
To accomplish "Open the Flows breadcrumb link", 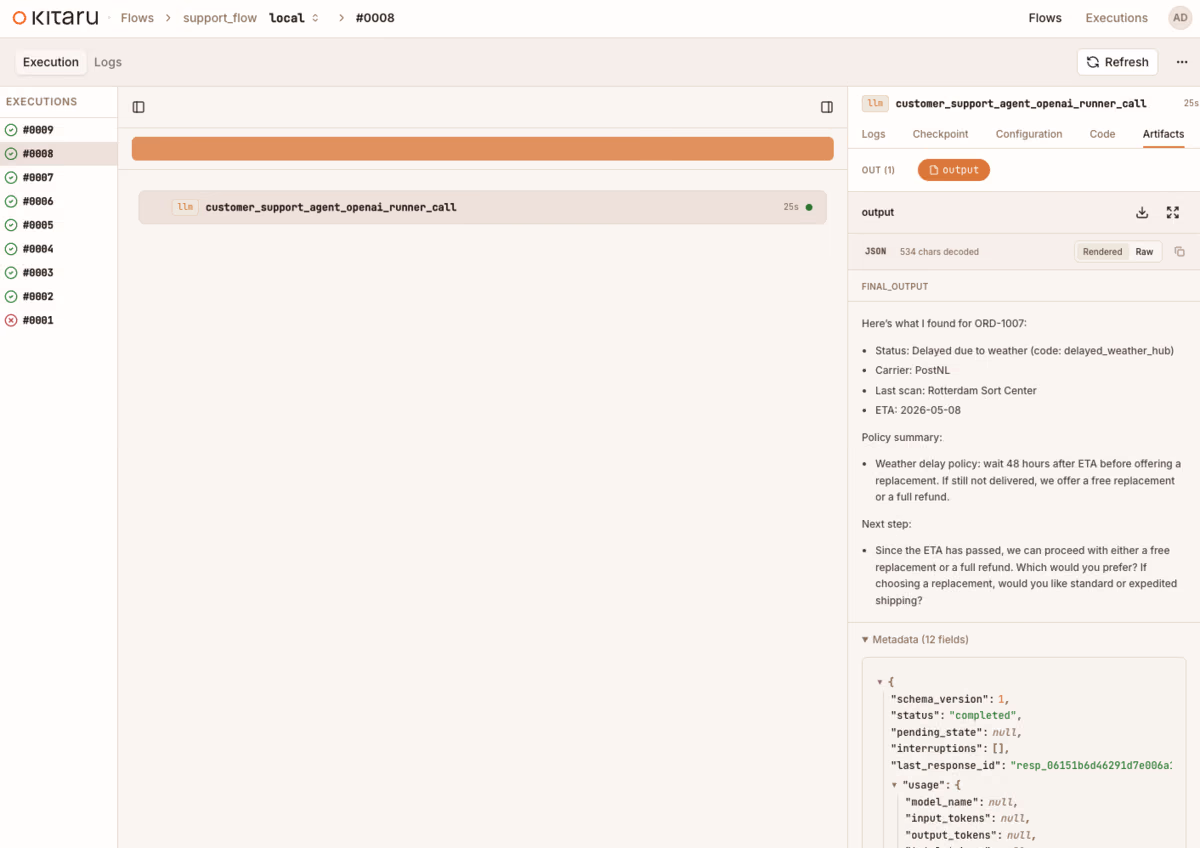I will tap(137, 18).
